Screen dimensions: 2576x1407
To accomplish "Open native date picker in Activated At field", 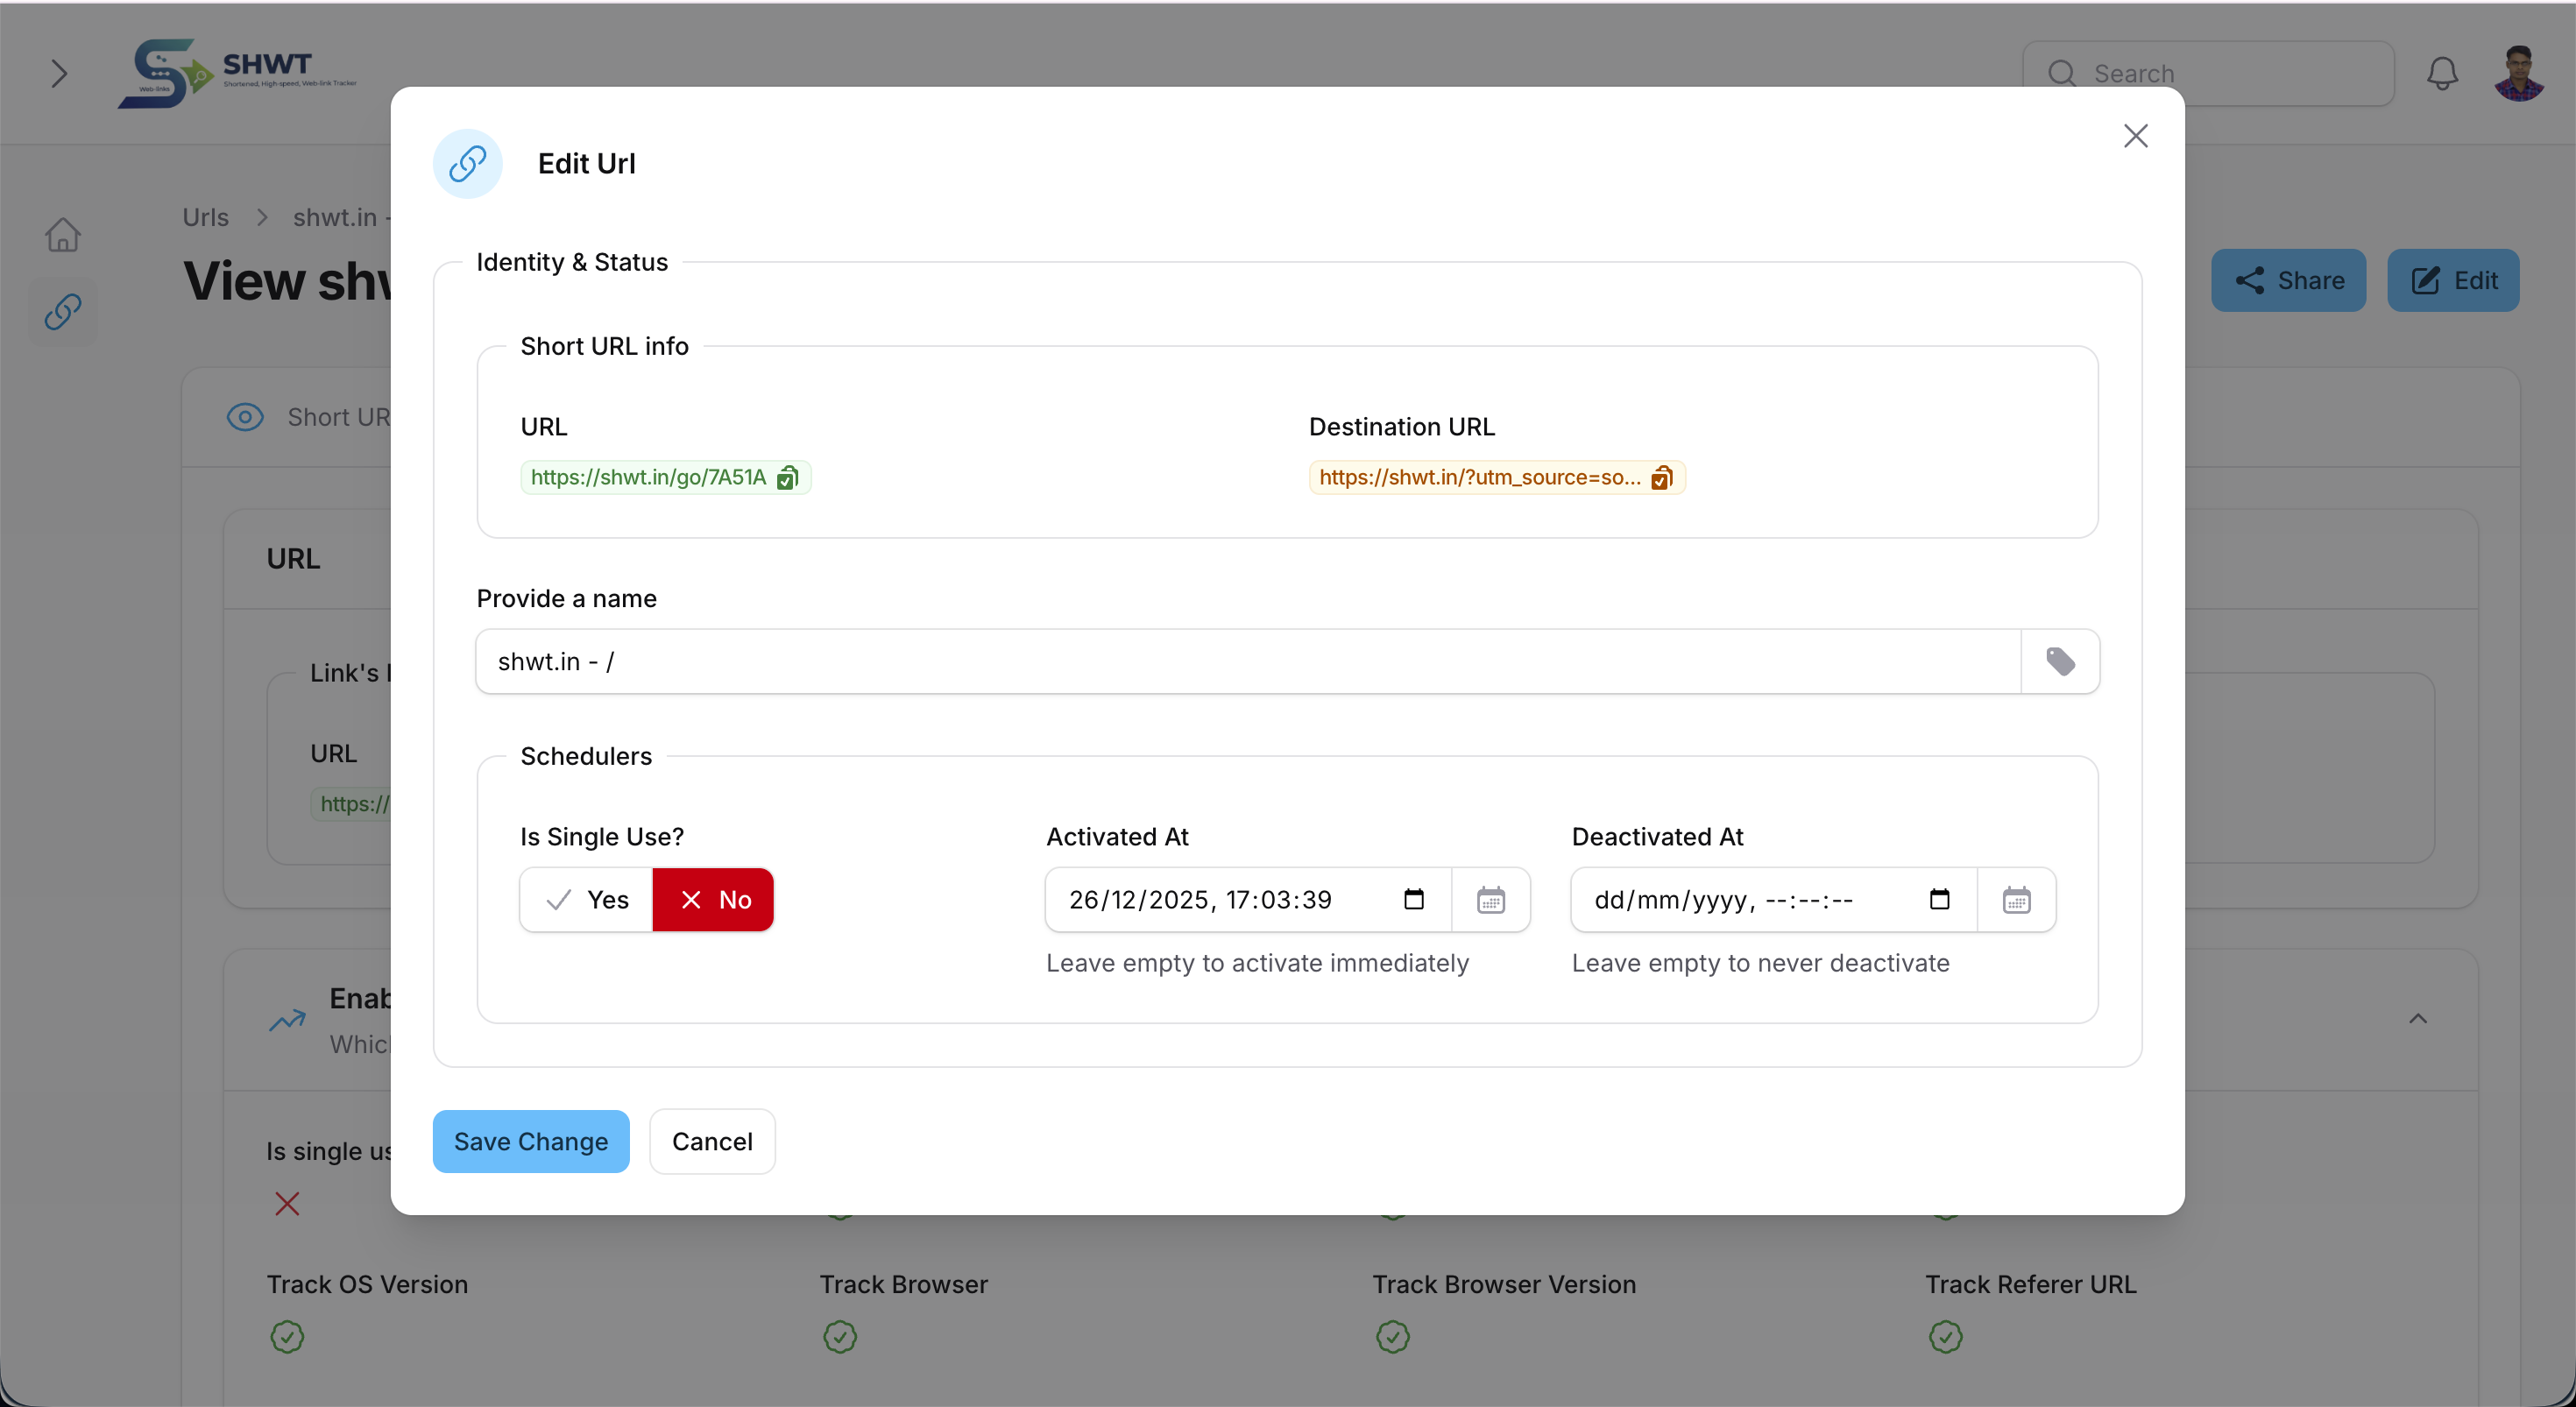I will 1413,899.
